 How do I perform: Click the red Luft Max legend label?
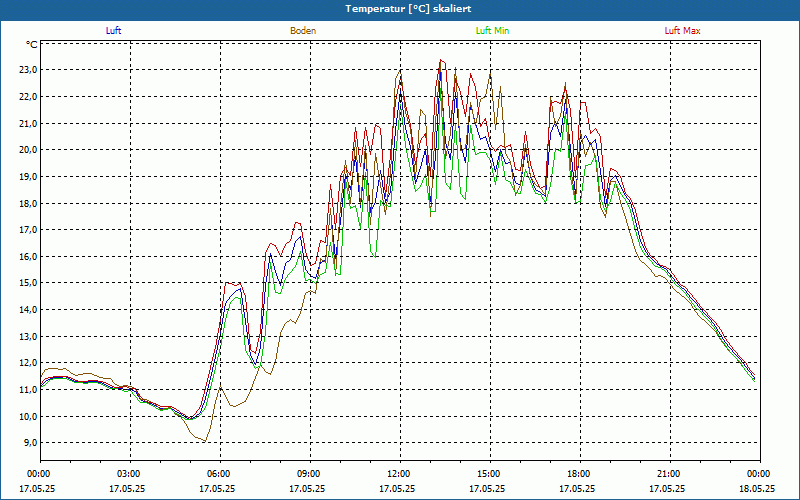pyautogui.click(x=682, y=31)
